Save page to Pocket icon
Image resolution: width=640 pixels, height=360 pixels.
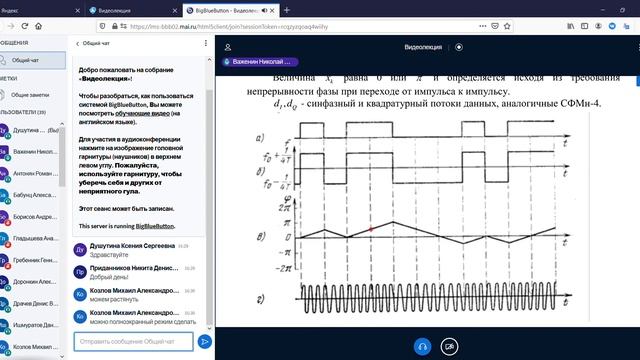[495, 26]
